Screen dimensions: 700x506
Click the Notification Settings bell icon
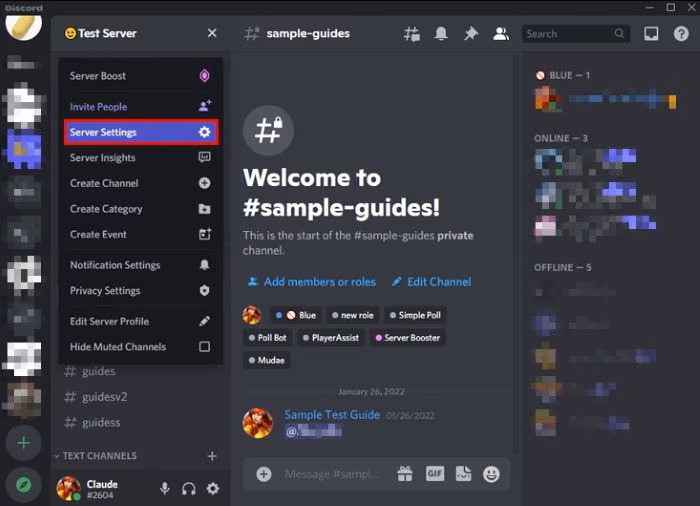(204, 265)
